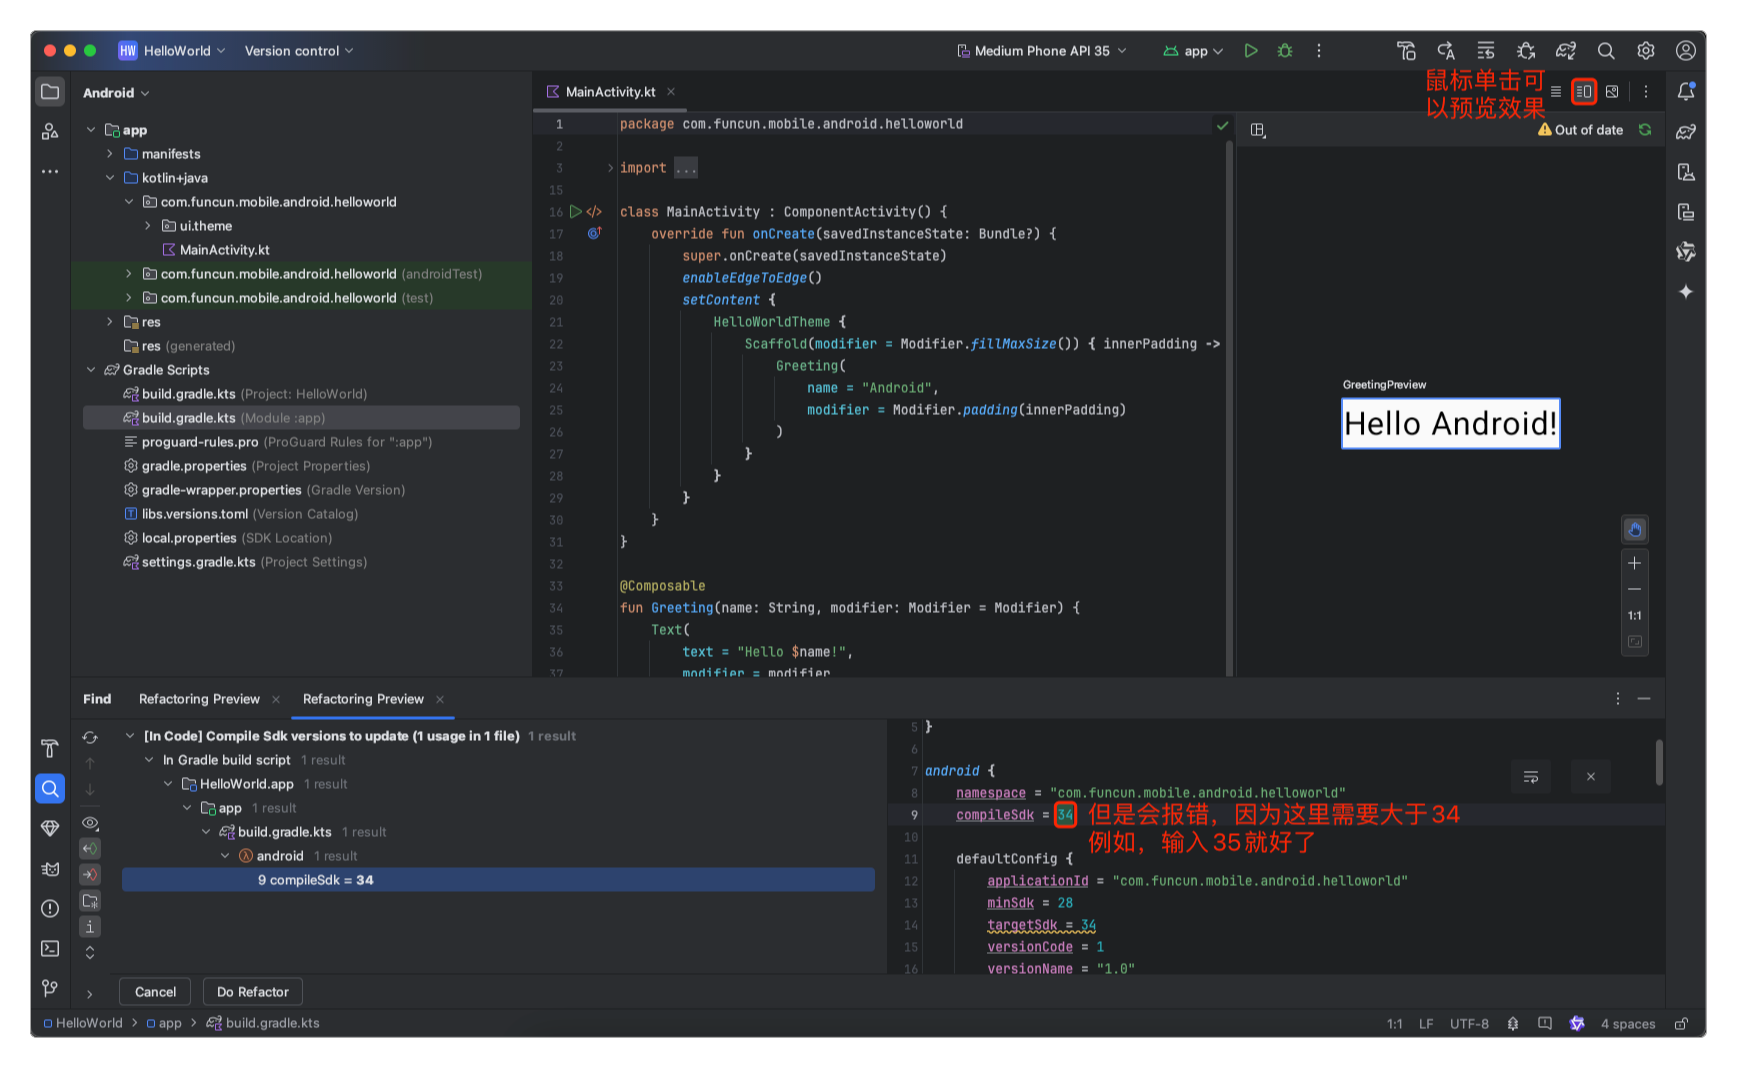Open more run actions menu
The width and height of the screenshot is (1737, 1068).
(x=1319, y=51)
